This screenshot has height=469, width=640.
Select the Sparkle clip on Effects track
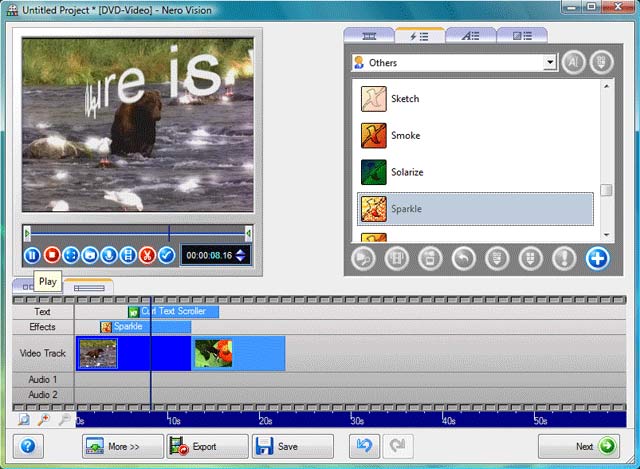point(140,327)
